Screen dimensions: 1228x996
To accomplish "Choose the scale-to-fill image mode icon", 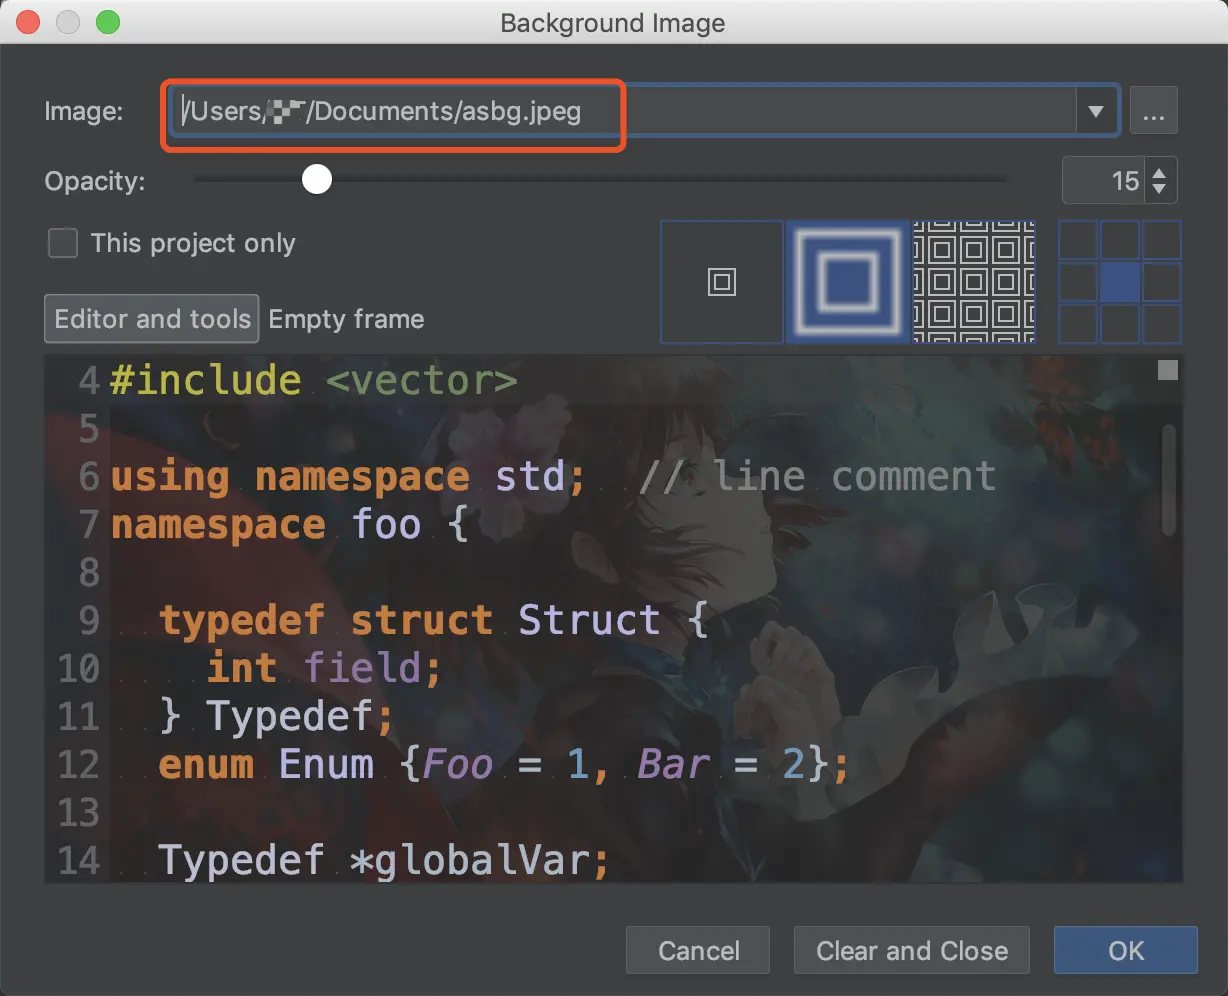I will click(848, 282).
